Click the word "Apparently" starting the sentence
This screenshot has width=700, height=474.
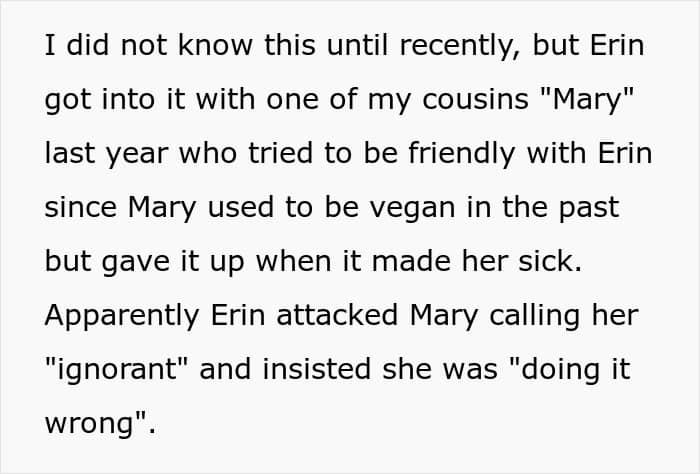point(122,316)
